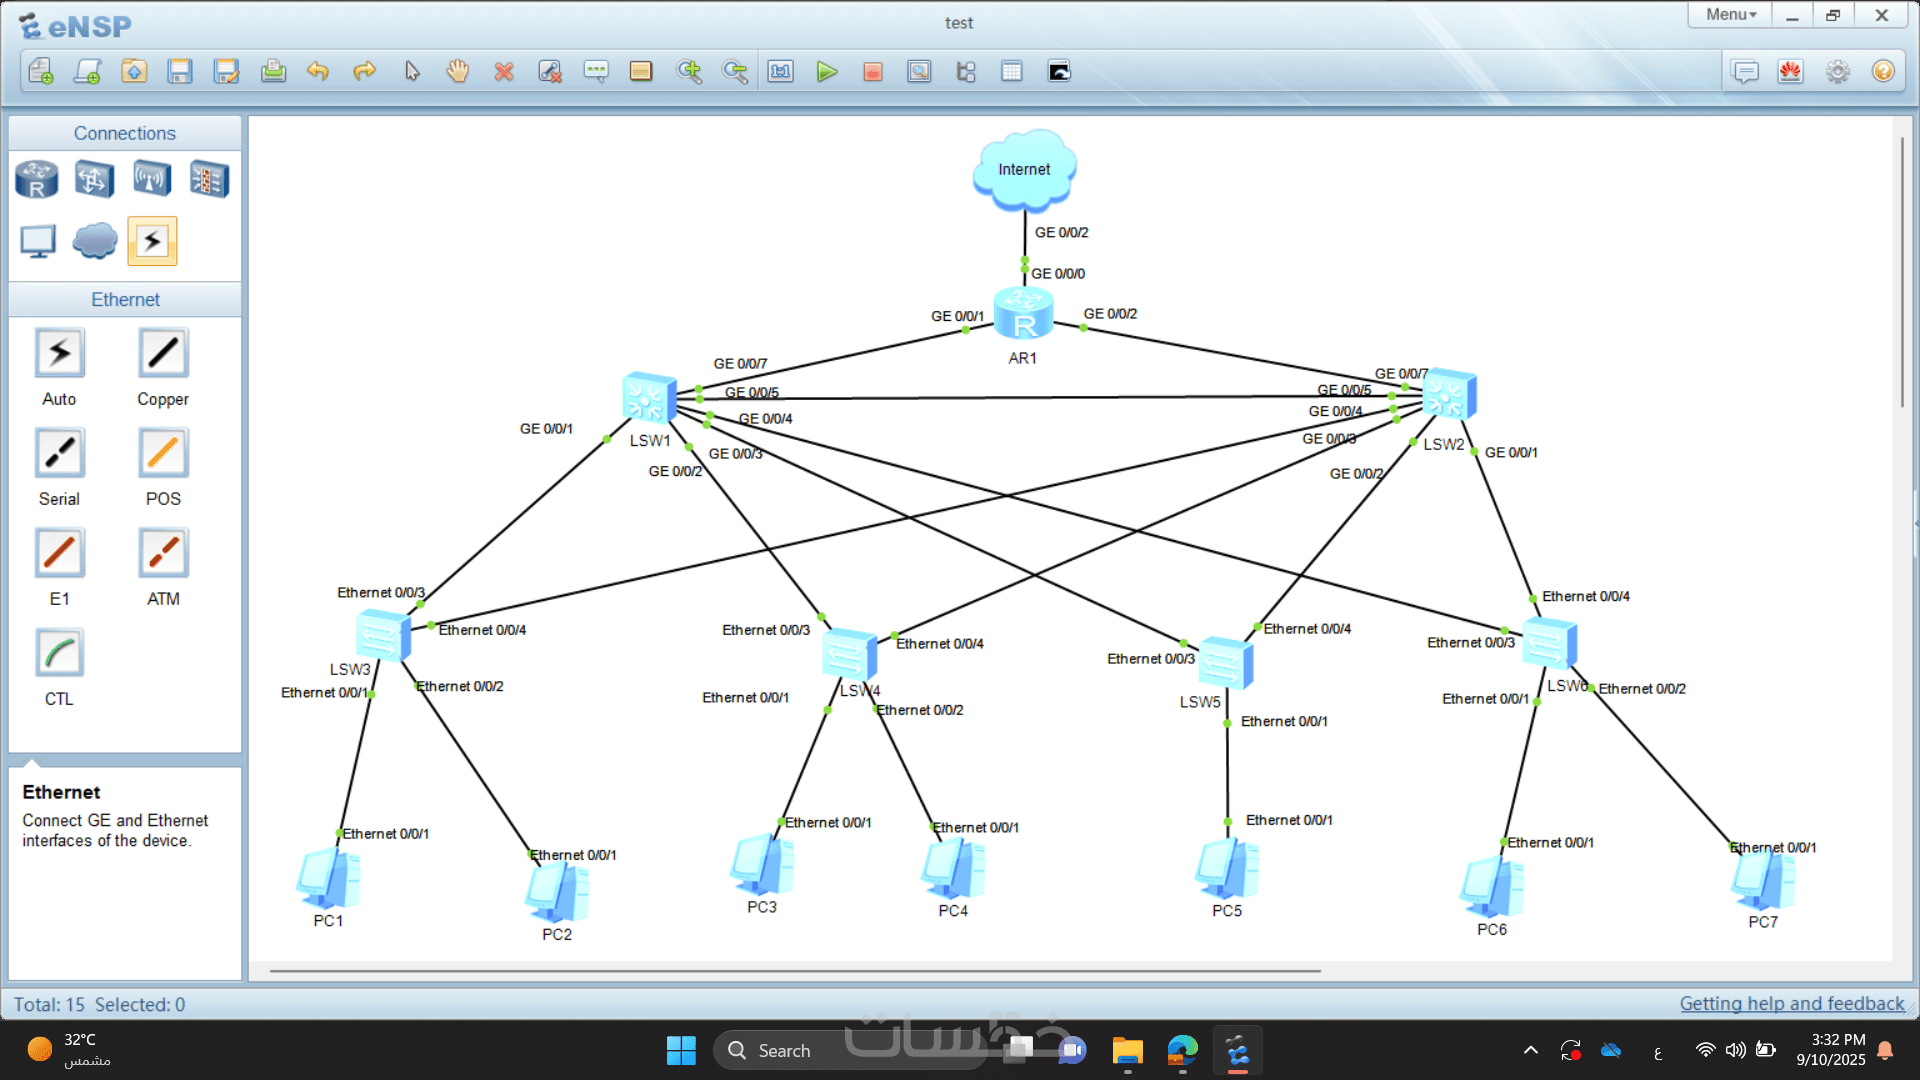Image resolution: width=1920 pixels, height=1080 pixels.
Task: Open the settings gear icon
Action: click(1837, 71)
